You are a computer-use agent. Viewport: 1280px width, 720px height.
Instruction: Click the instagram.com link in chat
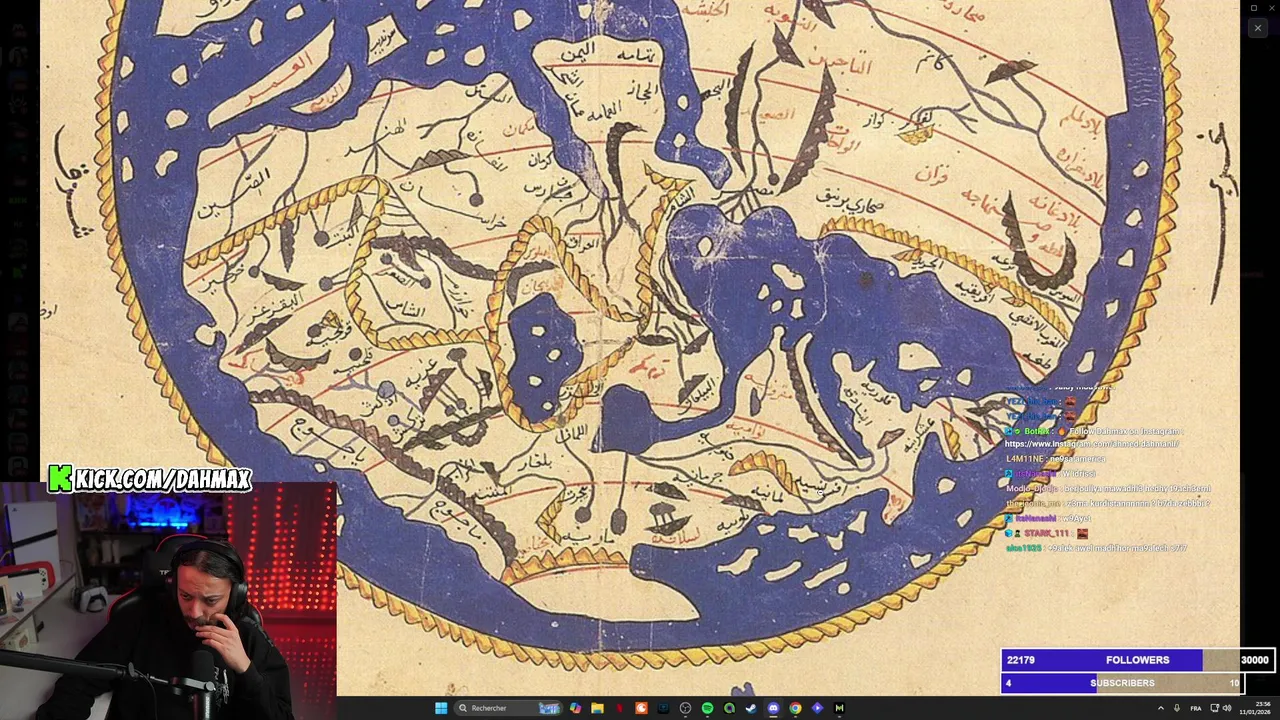[1092, 444]
